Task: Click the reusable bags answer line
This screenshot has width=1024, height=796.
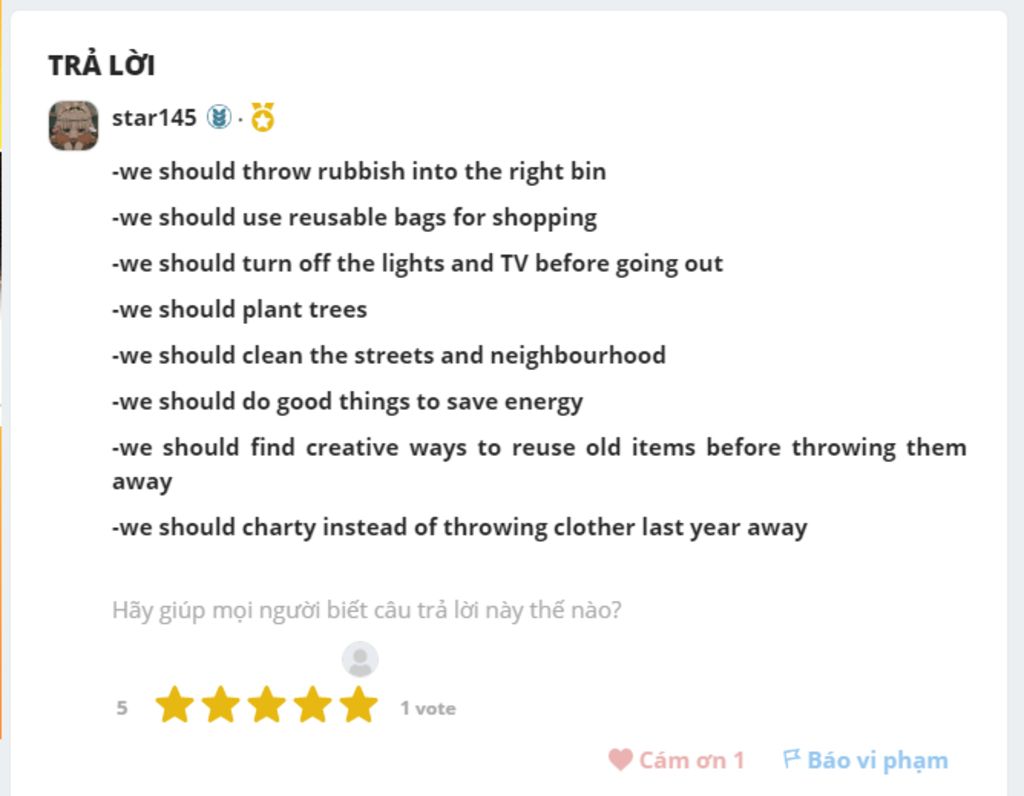Action: point(355,217)
